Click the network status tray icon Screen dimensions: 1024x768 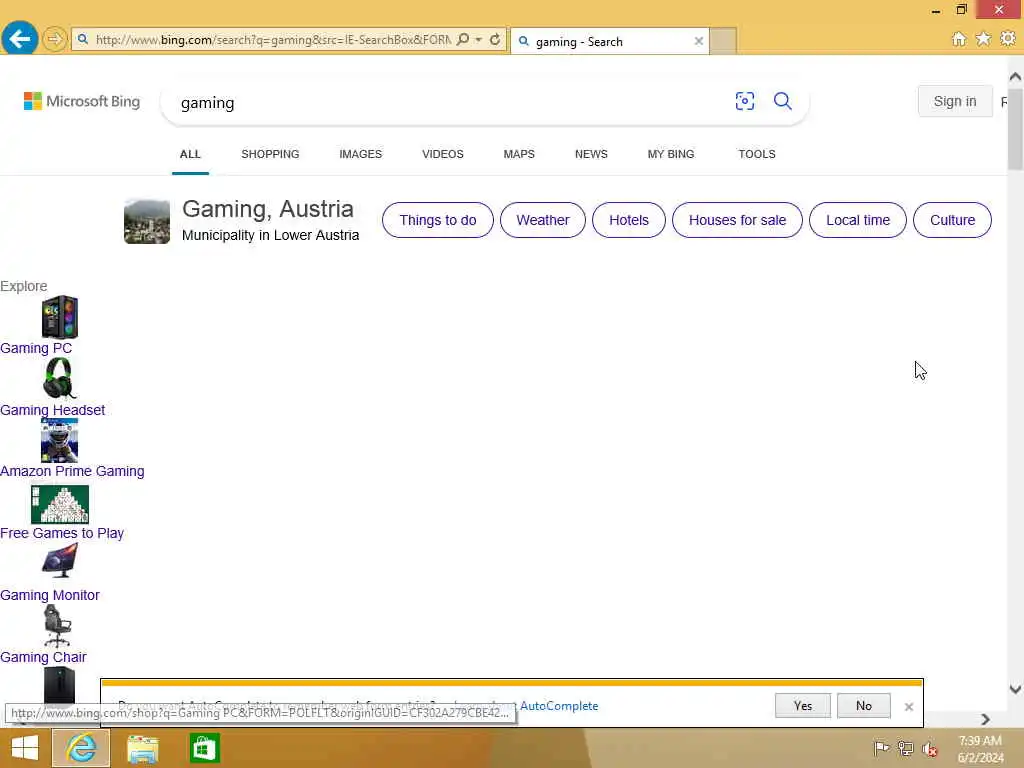[x=905, y=748]
